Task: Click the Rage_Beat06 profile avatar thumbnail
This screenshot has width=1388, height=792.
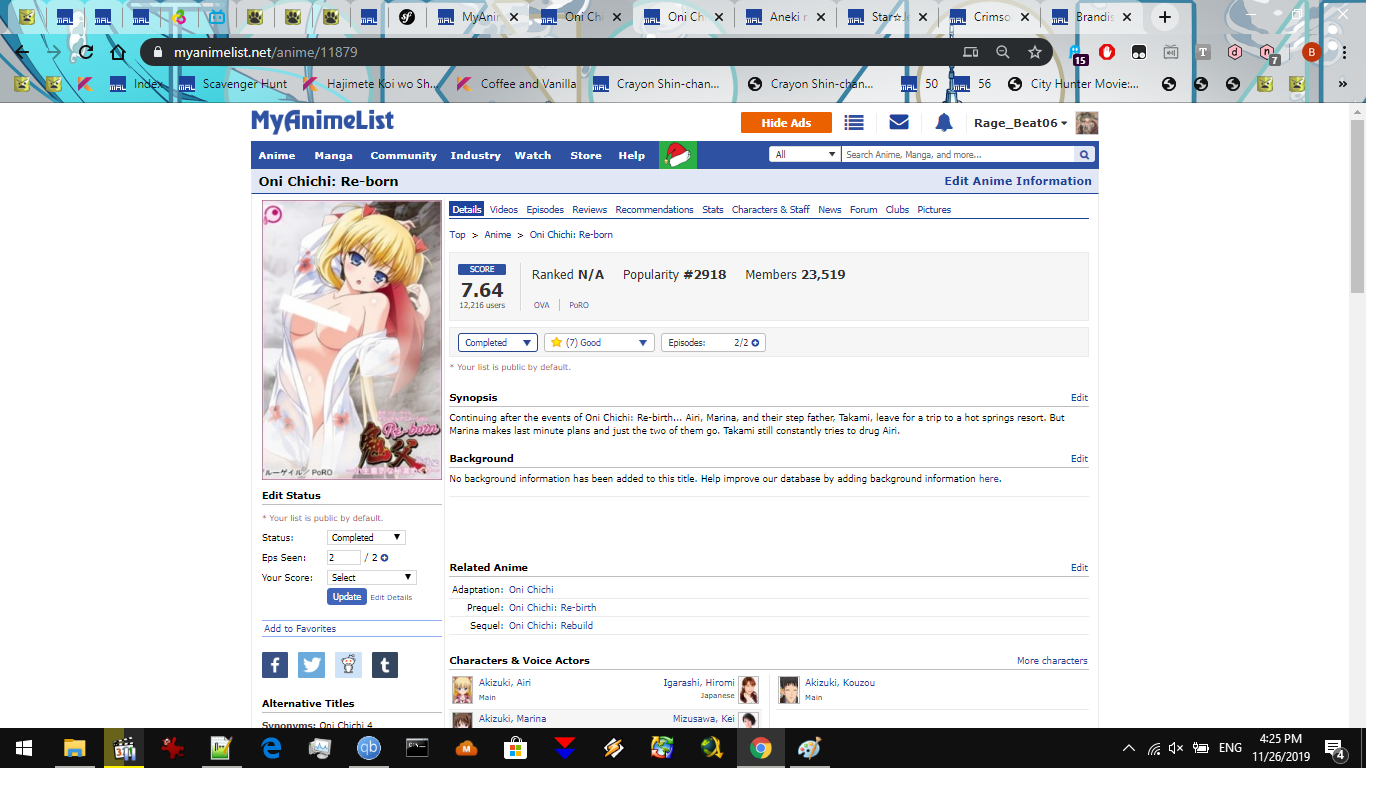Action: 1086,123
